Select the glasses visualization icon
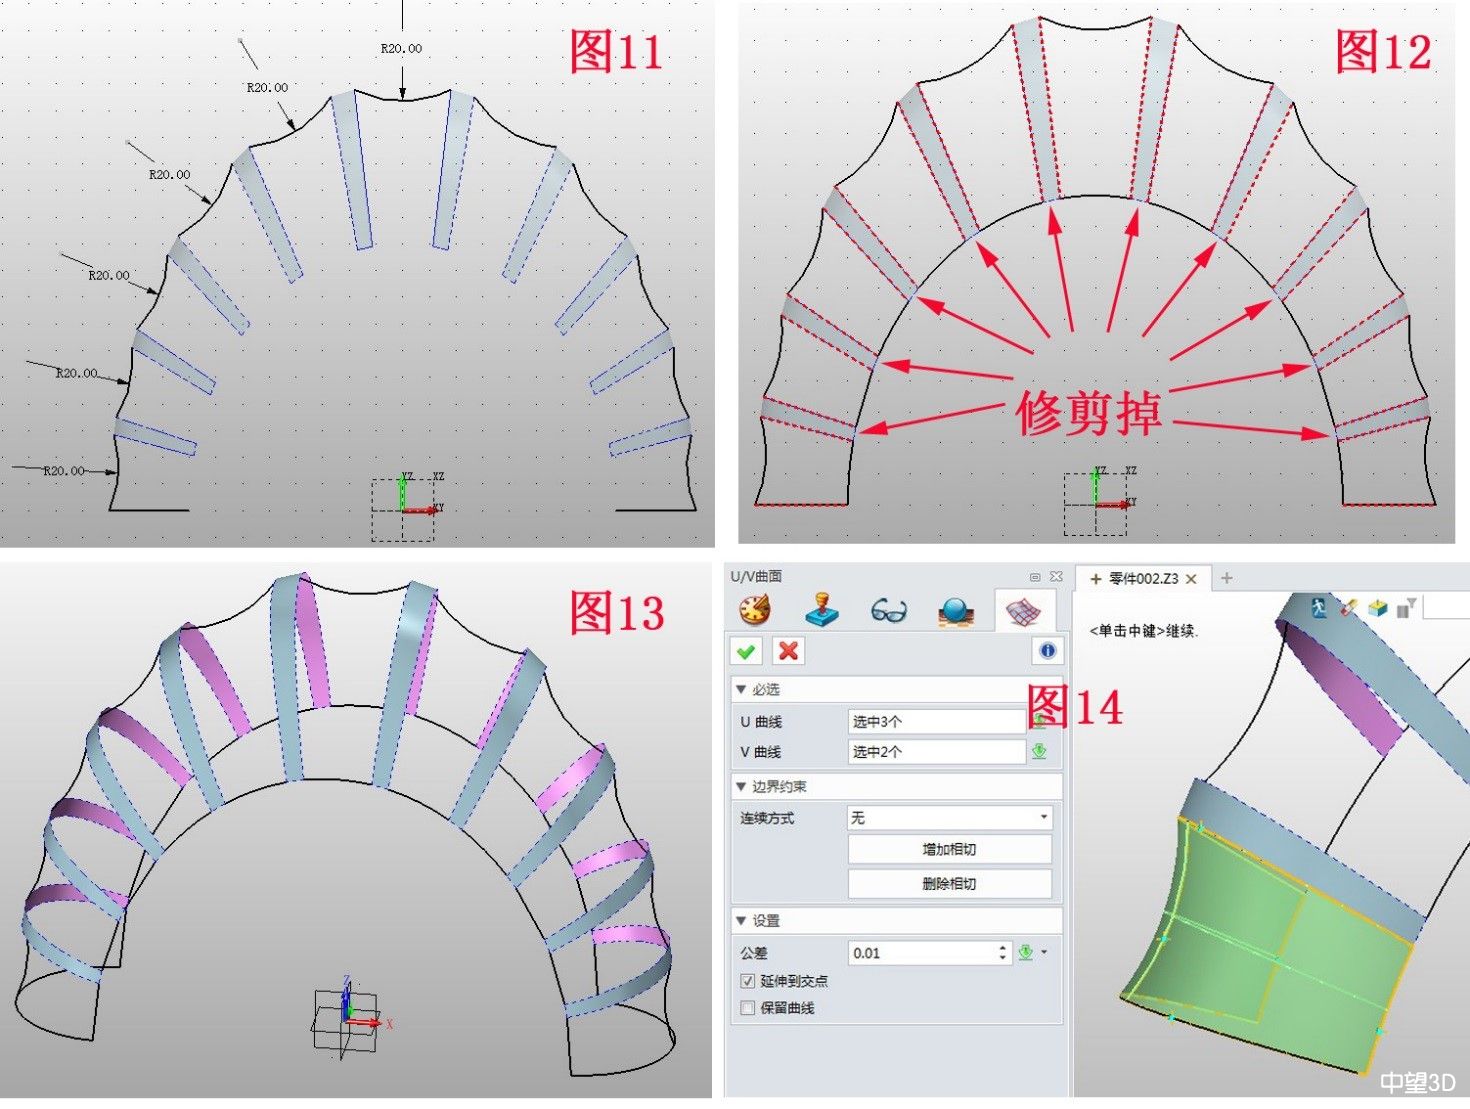1470x1109 pixels. 888,610
